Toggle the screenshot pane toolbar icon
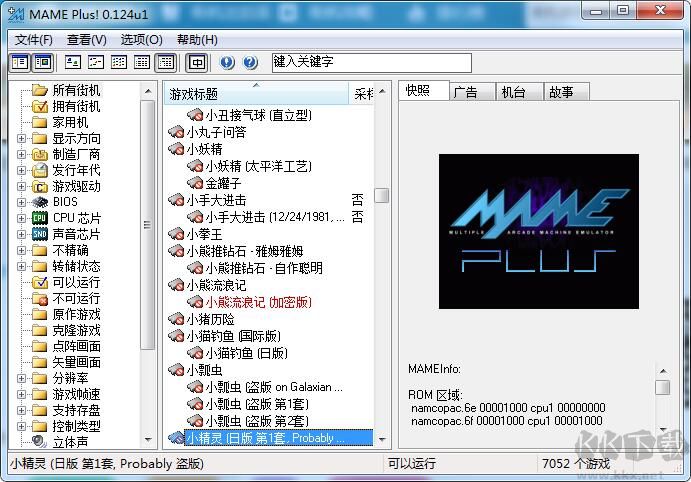Image resolution: width=691 pixels, height=482 pixels. click(x=43, y=62)
